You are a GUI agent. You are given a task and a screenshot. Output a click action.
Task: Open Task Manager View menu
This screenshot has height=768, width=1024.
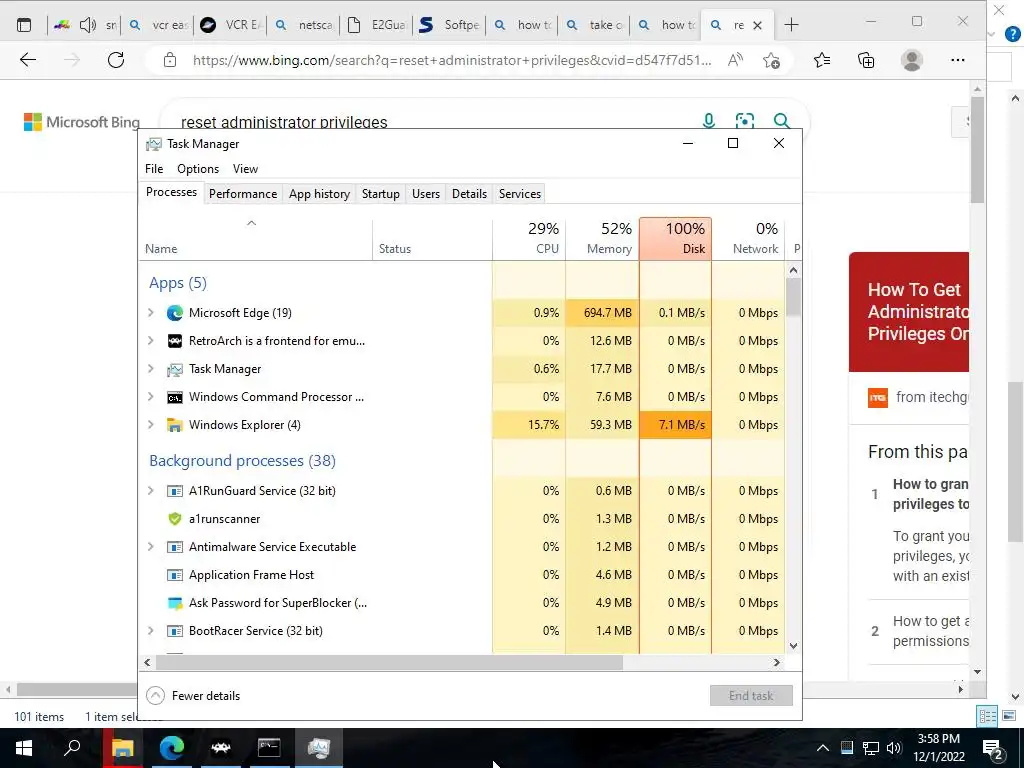point(246,169)
